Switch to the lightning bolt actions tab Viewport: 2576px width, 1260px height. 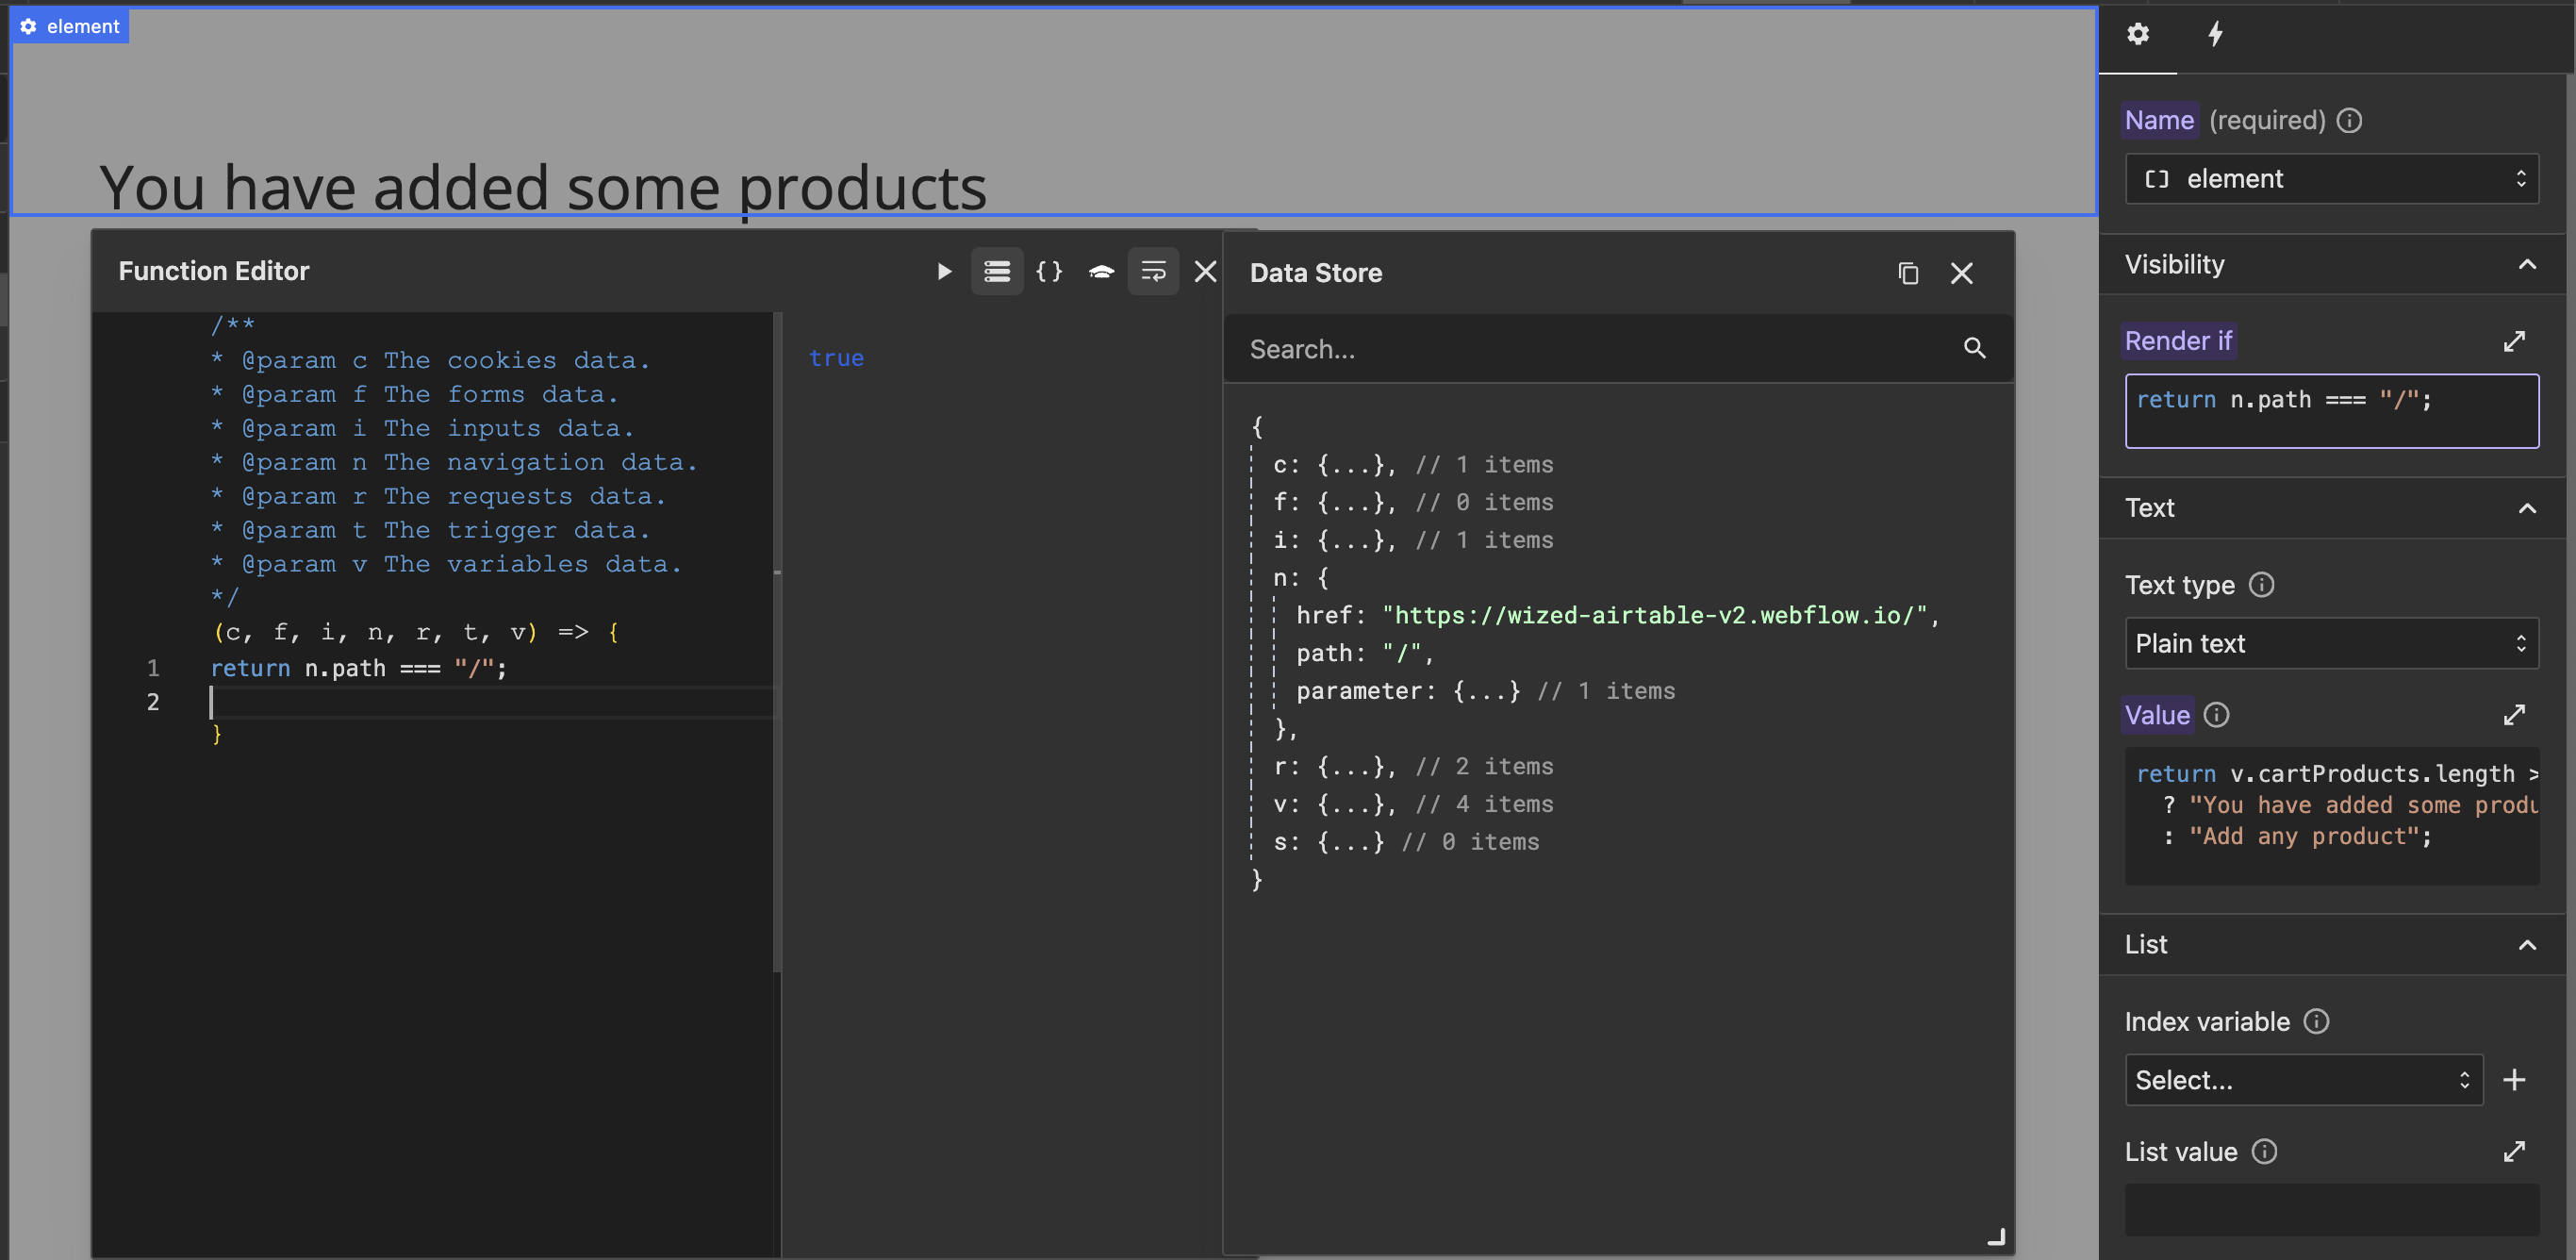(2215, 35)
